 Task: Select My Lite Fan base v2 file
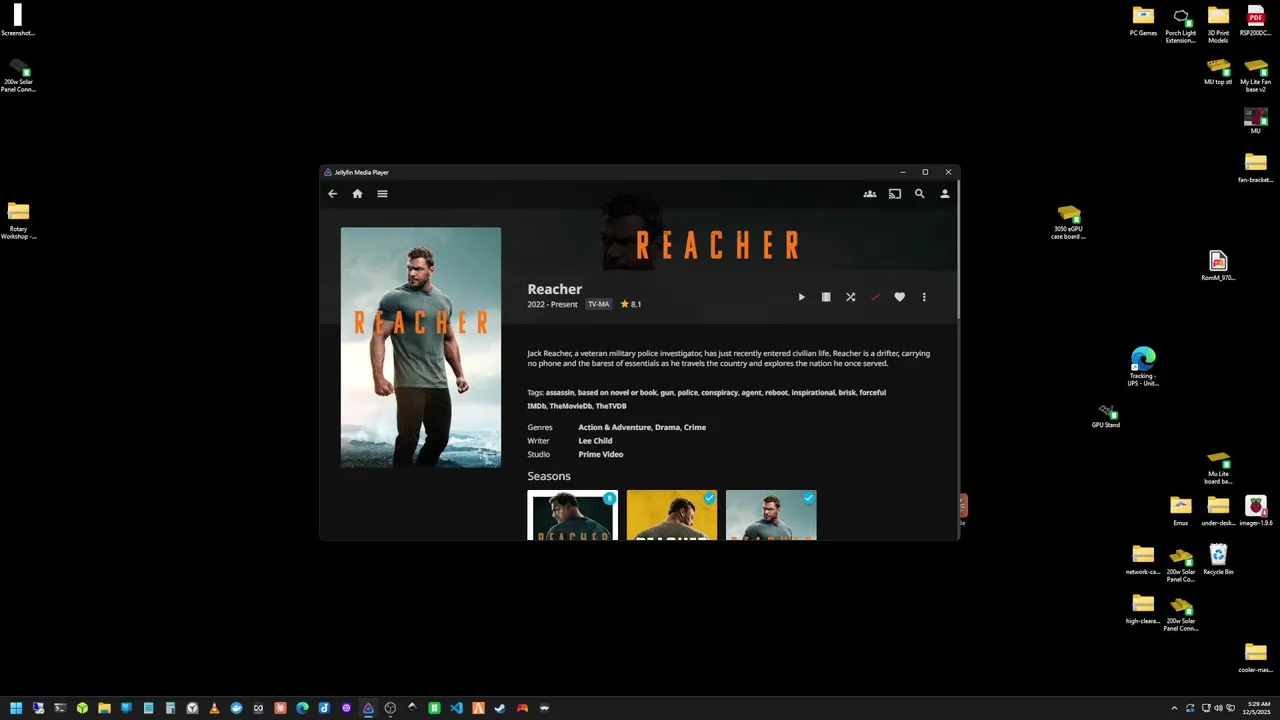(1256, 75)
